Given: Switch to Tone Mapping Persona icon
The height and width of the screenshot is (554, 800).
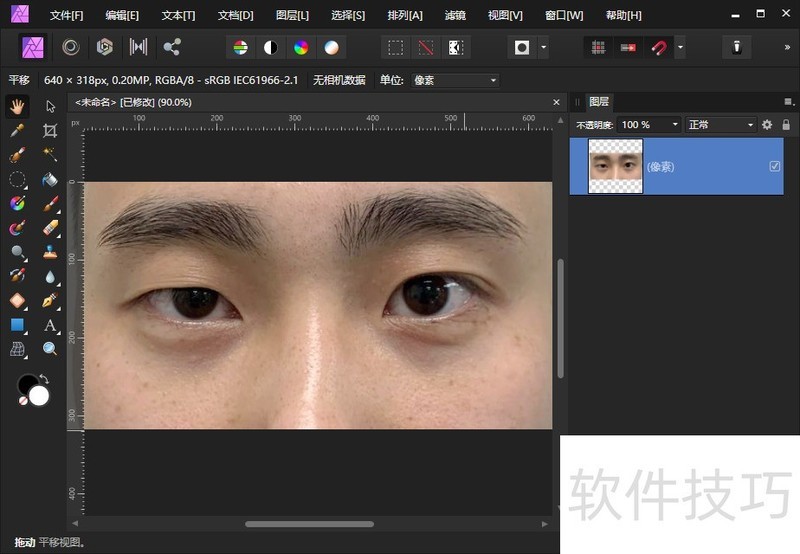Looking at the screenshot, I should click(x=138, y=47).
